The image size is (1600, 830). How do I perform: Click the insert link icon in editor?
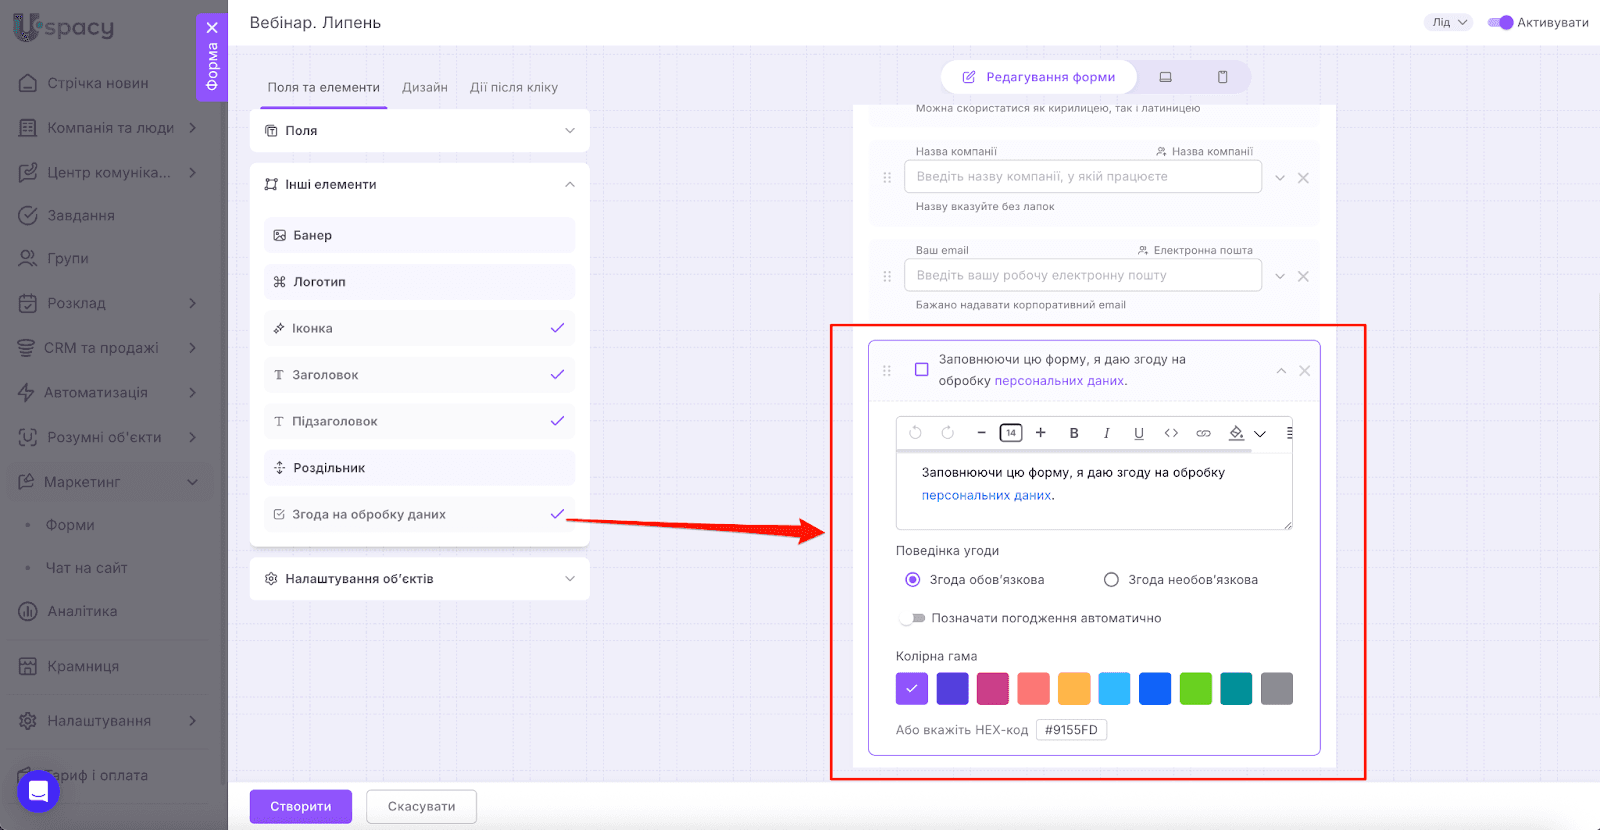point(1203,433)
